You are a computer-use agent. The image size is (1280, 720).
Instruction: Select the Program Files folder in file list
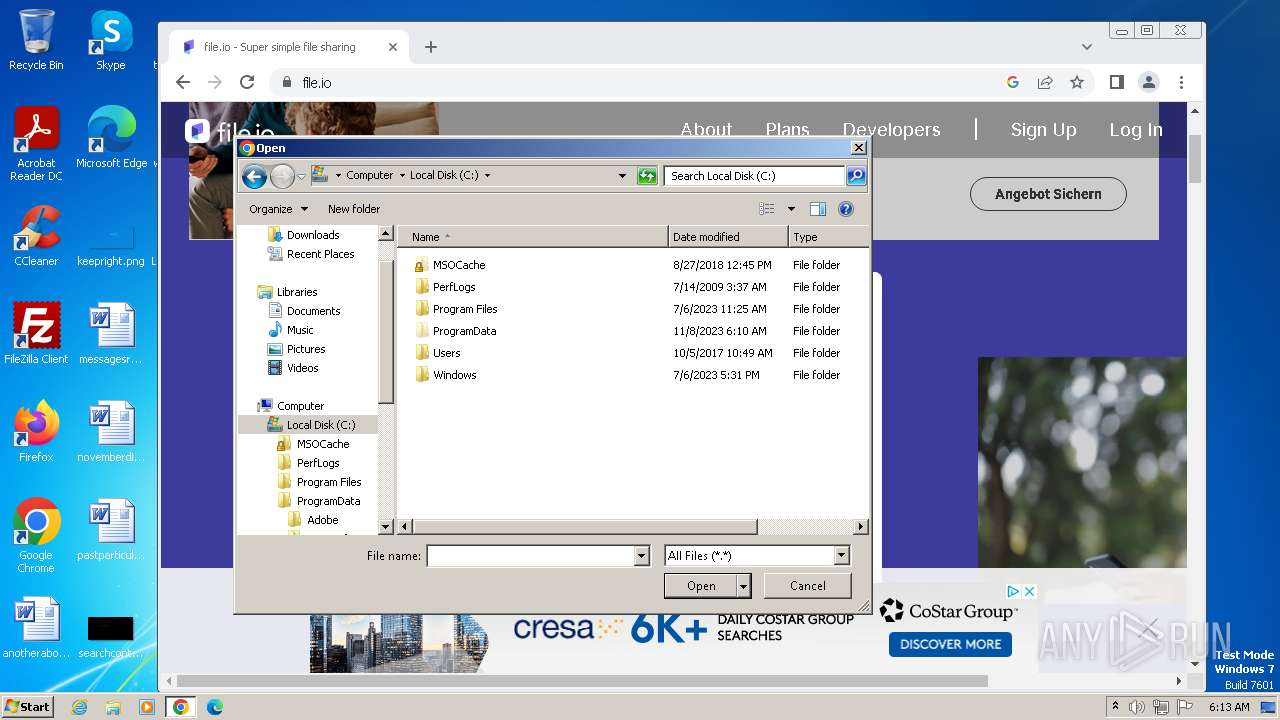point(465,309)
